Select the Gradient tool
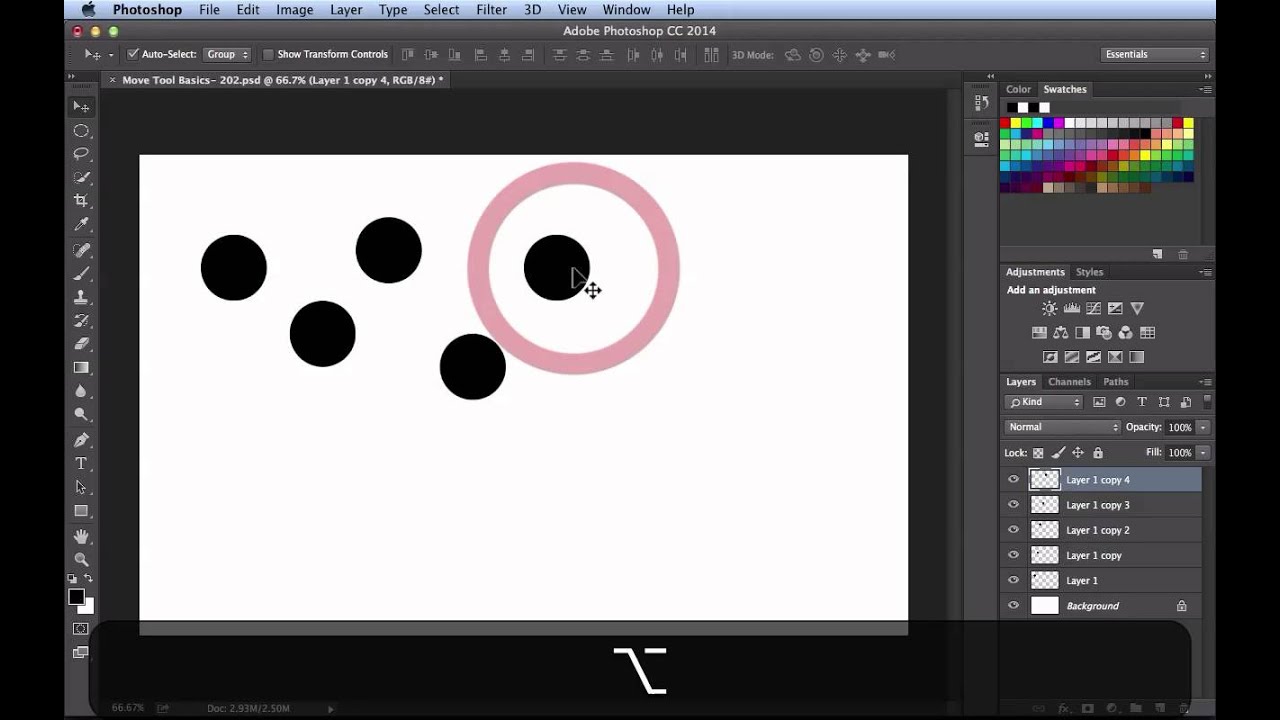The height and width of the screenshot is (720, 1280). pos(81,367)
